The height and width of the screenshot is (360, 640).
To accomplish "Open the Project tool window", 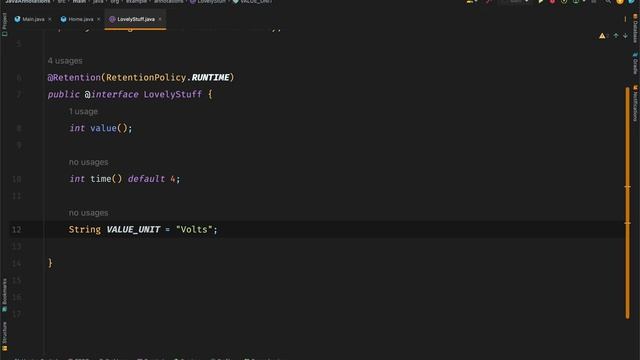I will tap(4, 24).
